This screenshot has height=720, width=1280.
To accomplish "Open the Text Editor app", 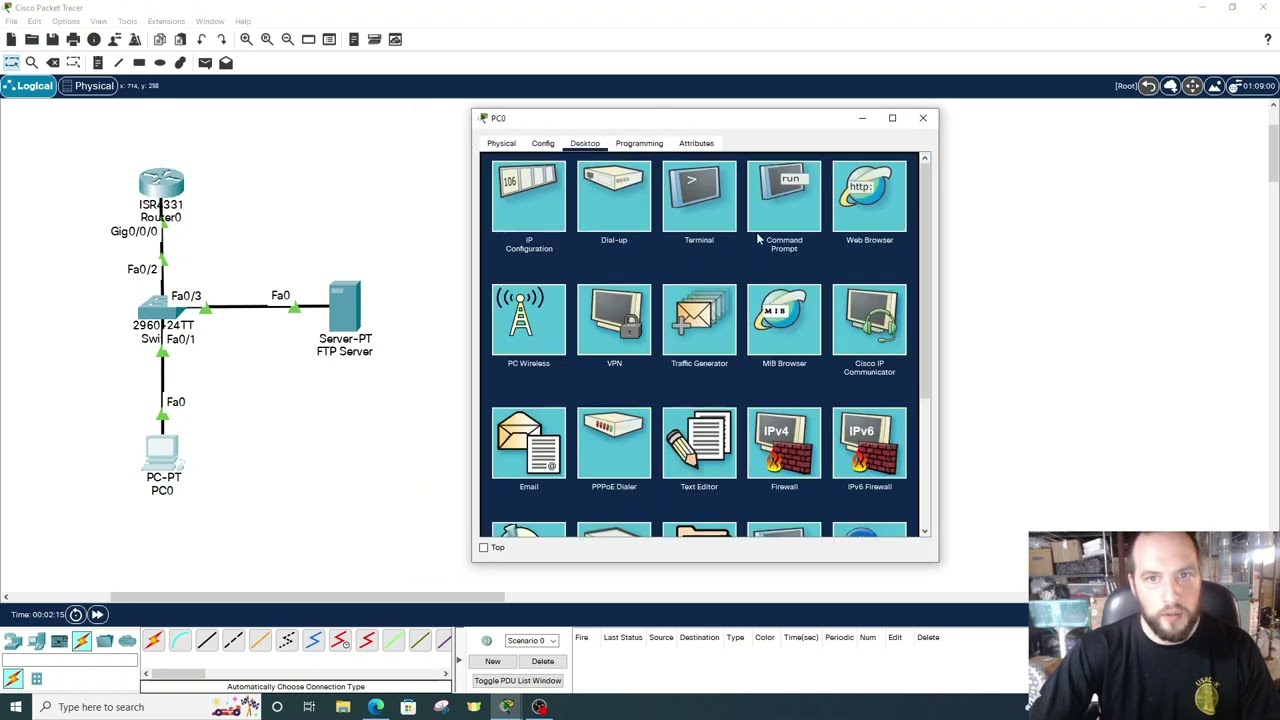I will click(x=699, y=443).
